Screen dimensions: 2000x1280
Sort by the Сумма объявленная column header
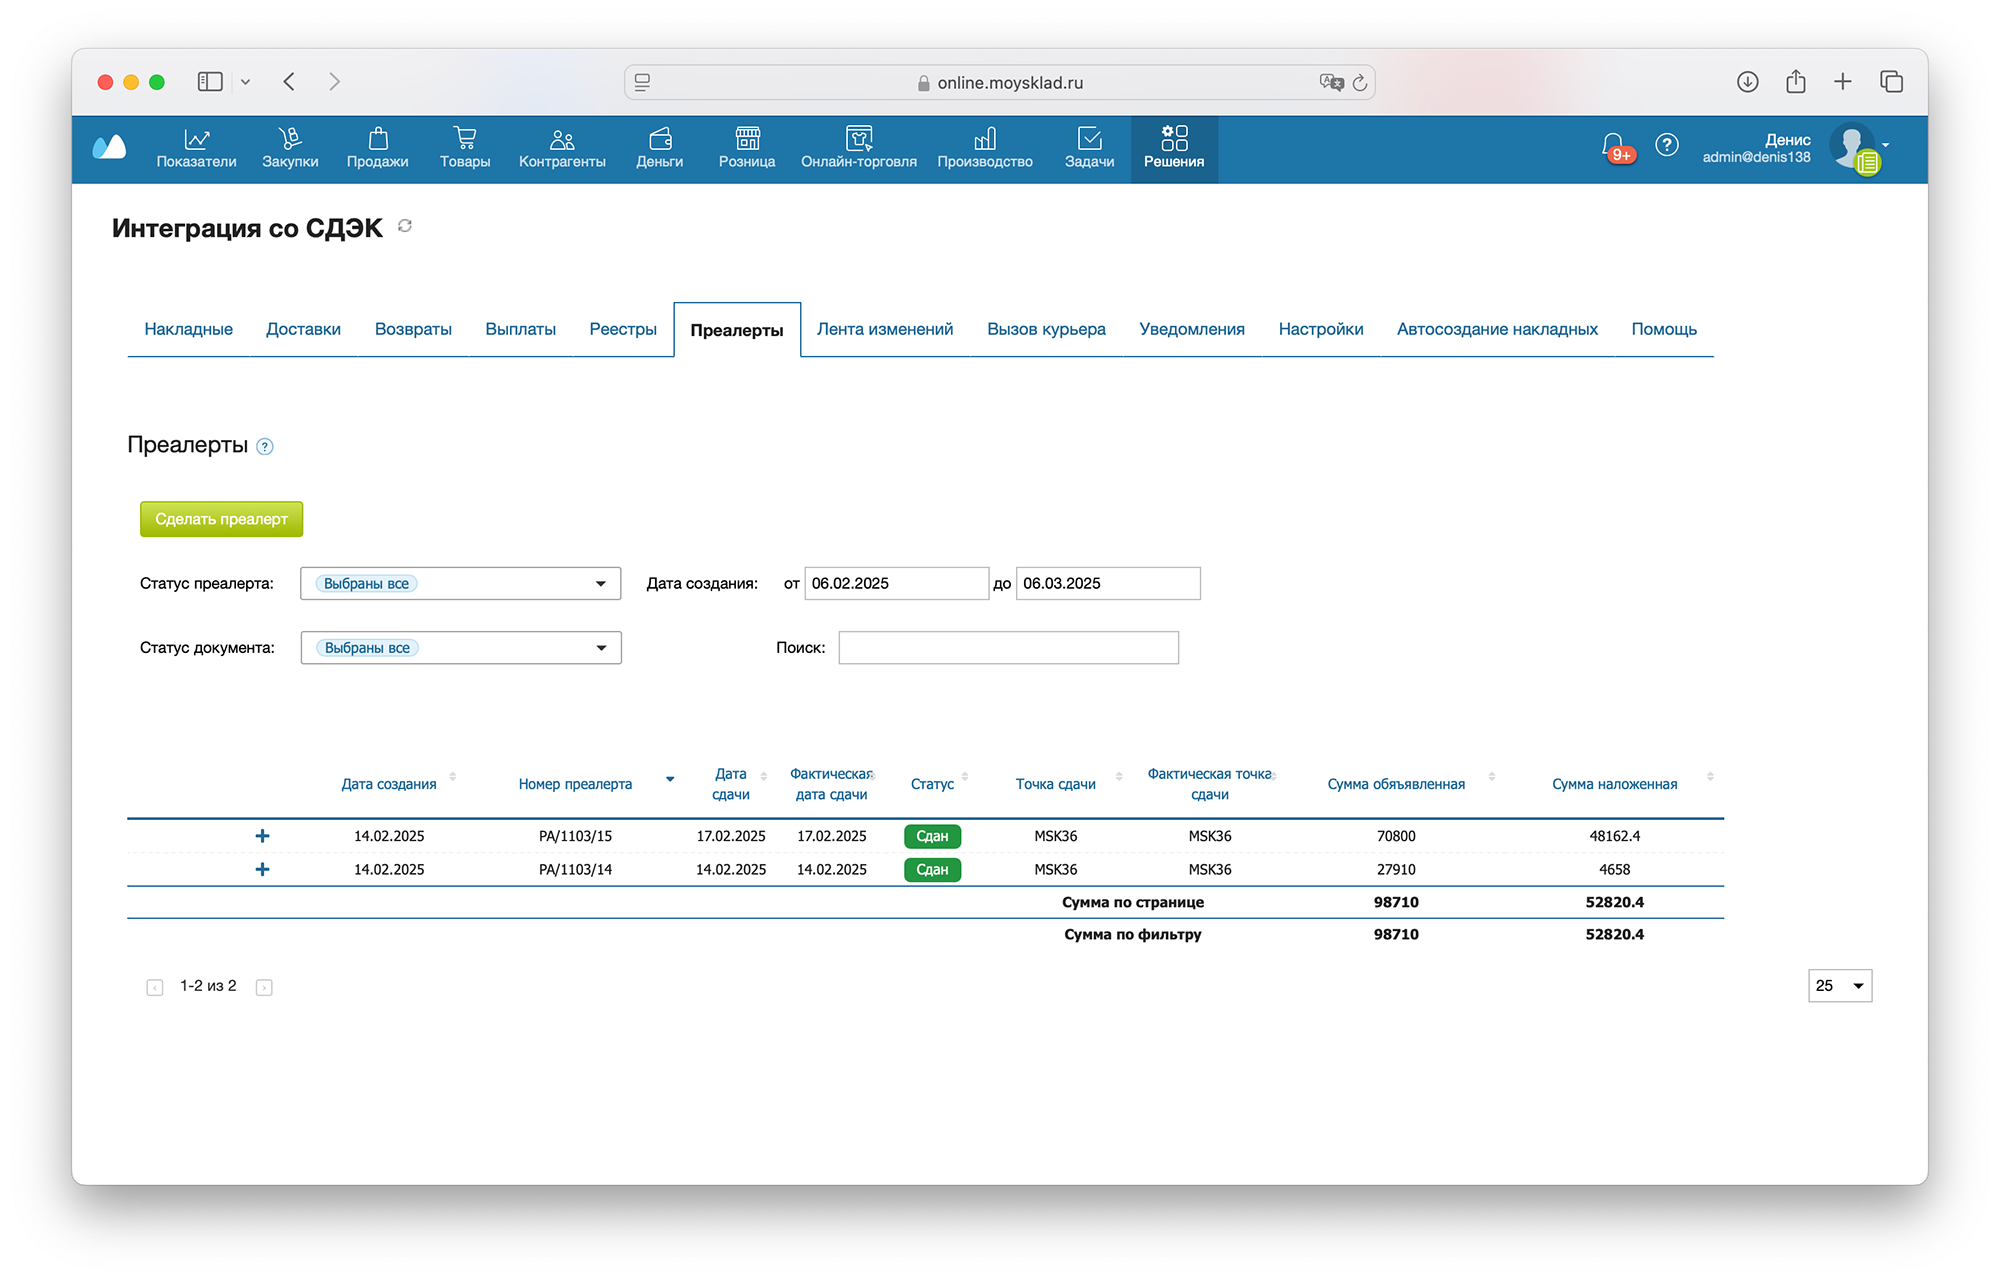1396,784
